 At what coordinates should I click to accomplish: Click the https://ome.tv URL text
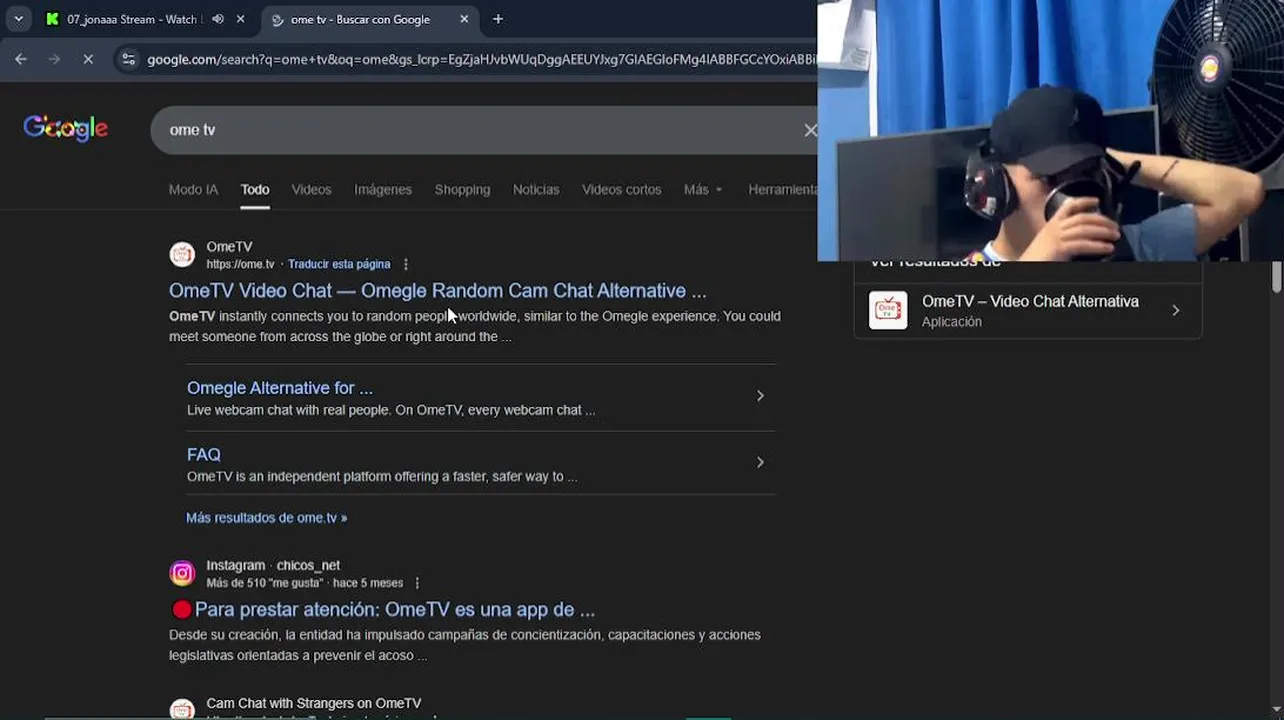[240, 264]
